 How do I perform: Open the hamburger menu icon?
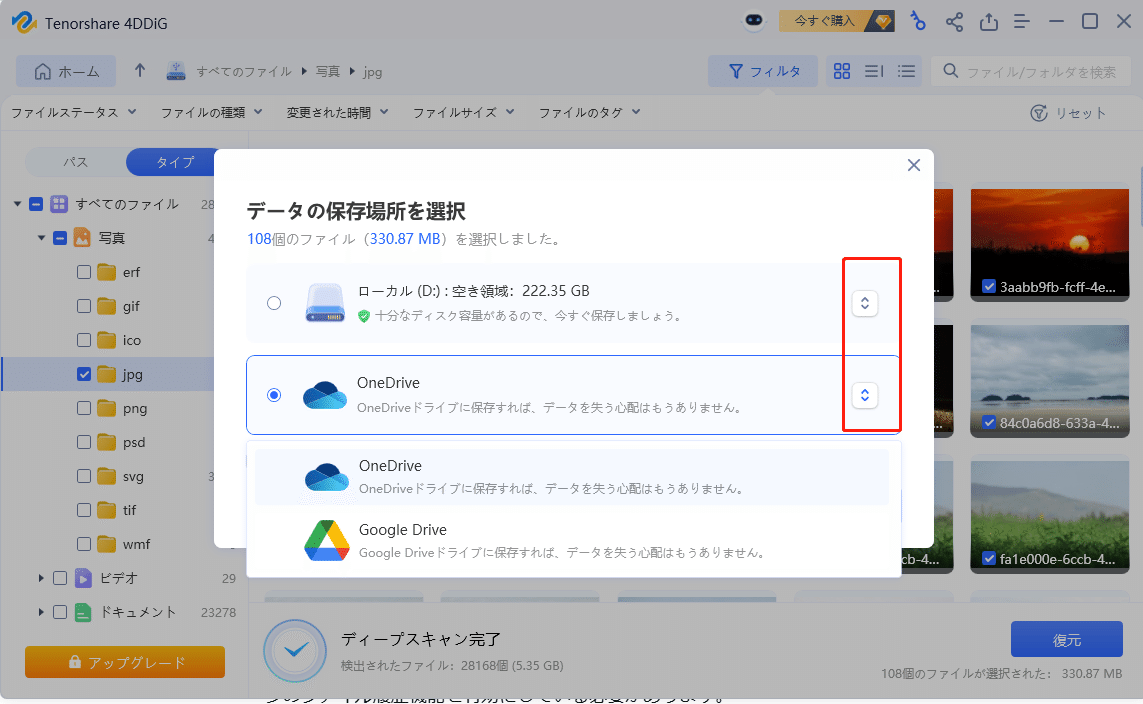pyautogui.click(x=1022, y=21)
